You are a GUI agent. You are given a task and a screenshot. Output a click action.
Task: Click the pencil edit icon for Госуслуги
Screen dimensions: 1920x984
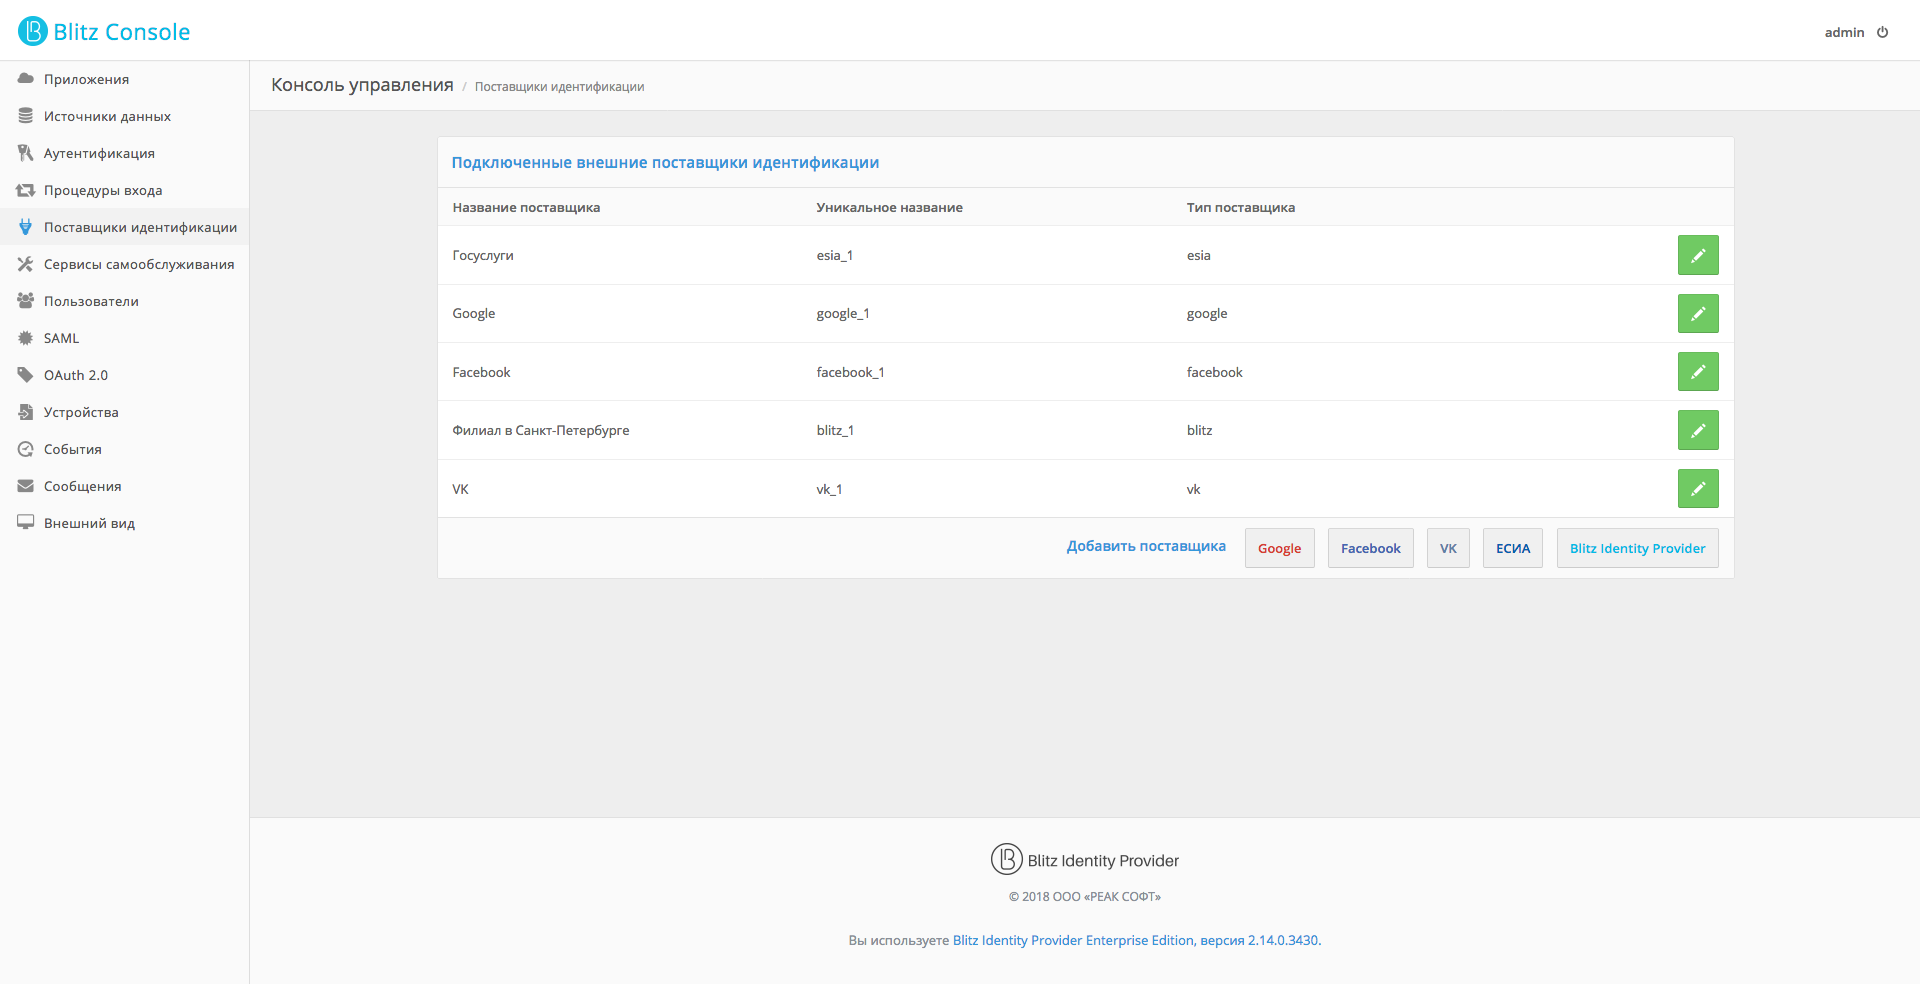point(1697,255)
